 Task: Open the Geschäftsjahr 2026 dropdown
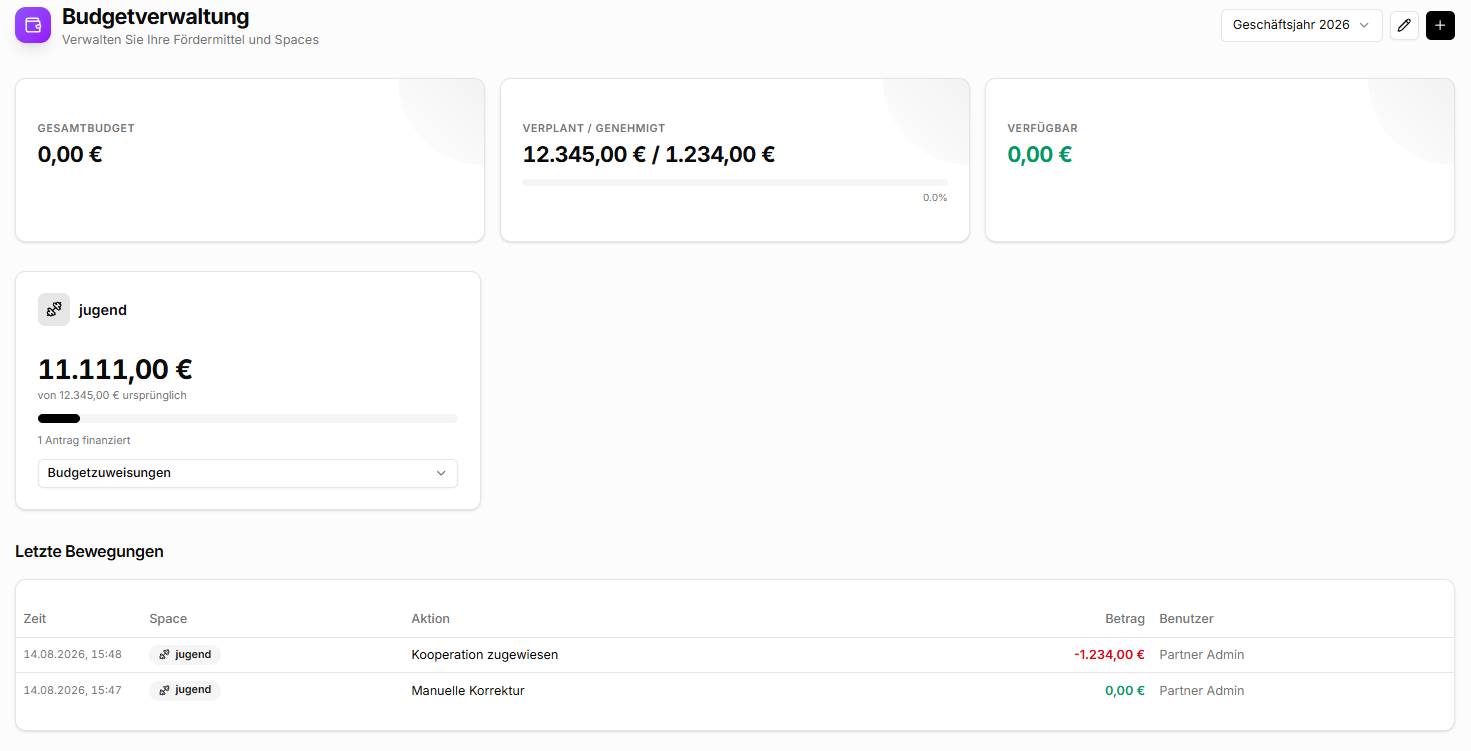click(1301, 25)
